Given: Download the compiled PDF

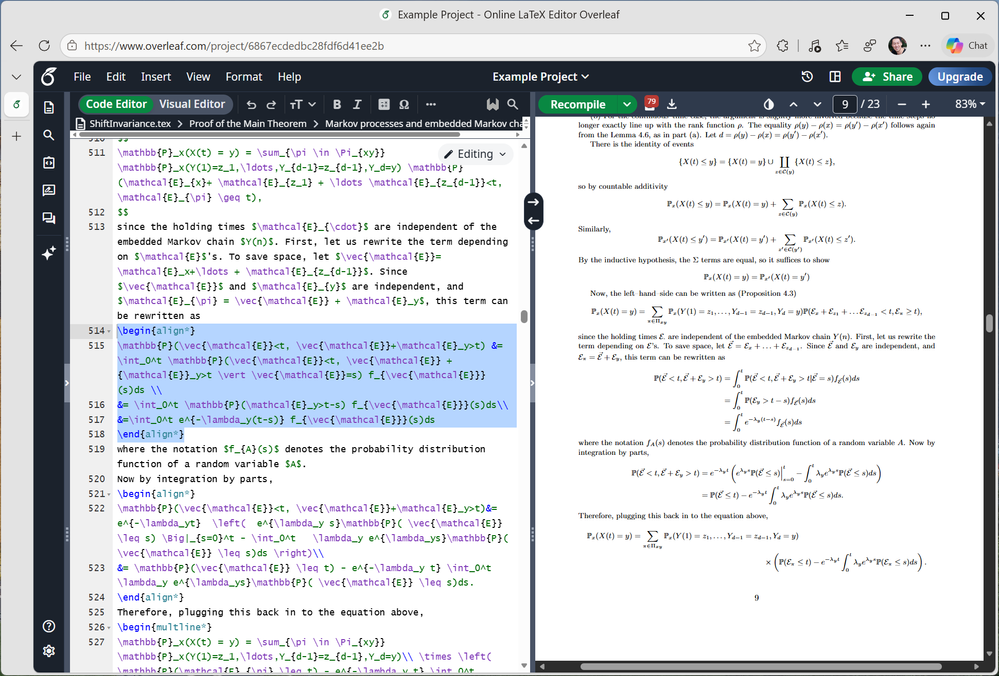Looking at the screenshot, I should coord(672,104).
